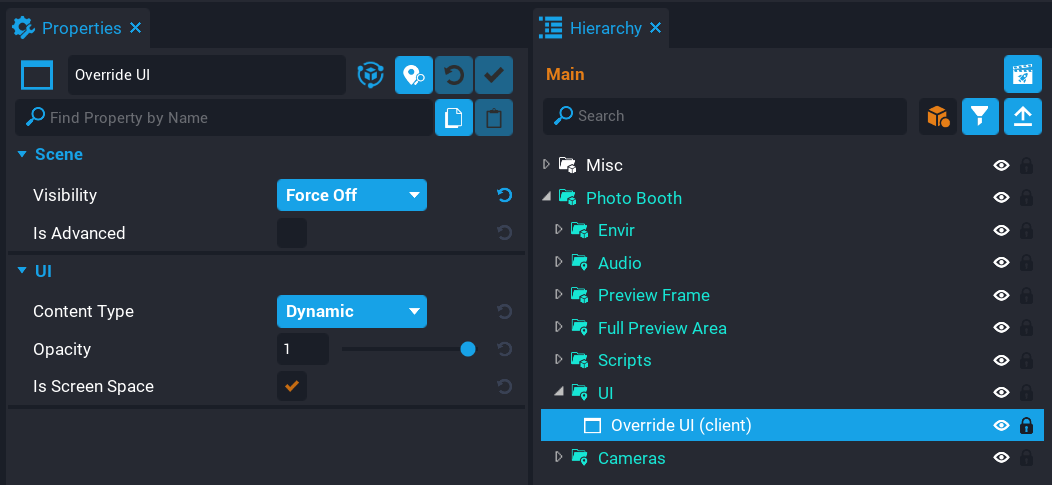Click the orange template cube icon
The height and width of the screenshot is (485, 1052).
click(938, 116)
